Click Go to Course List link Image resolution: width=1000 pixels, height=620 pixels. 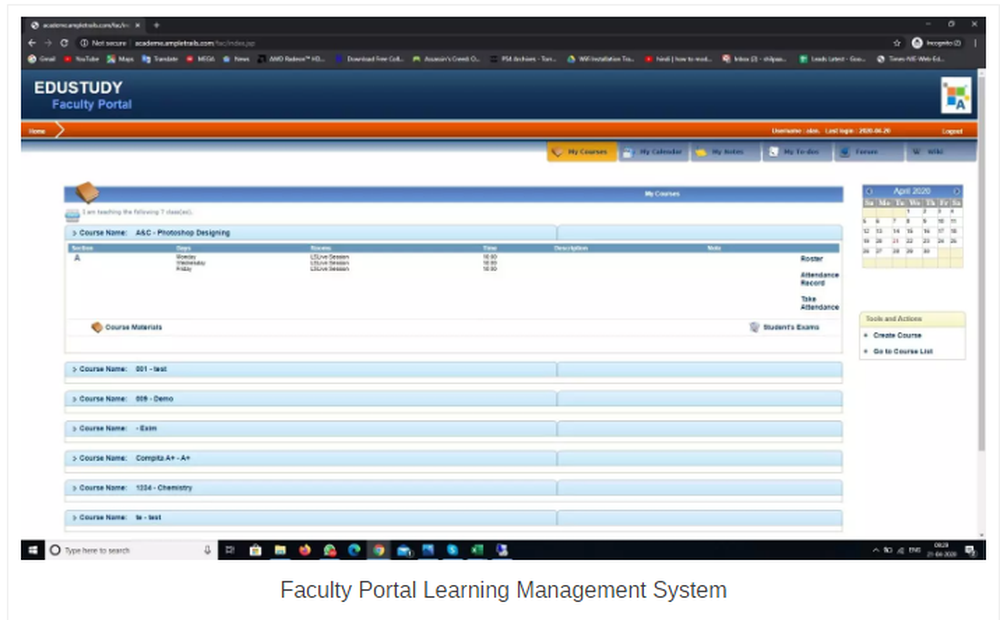[902, 351]
